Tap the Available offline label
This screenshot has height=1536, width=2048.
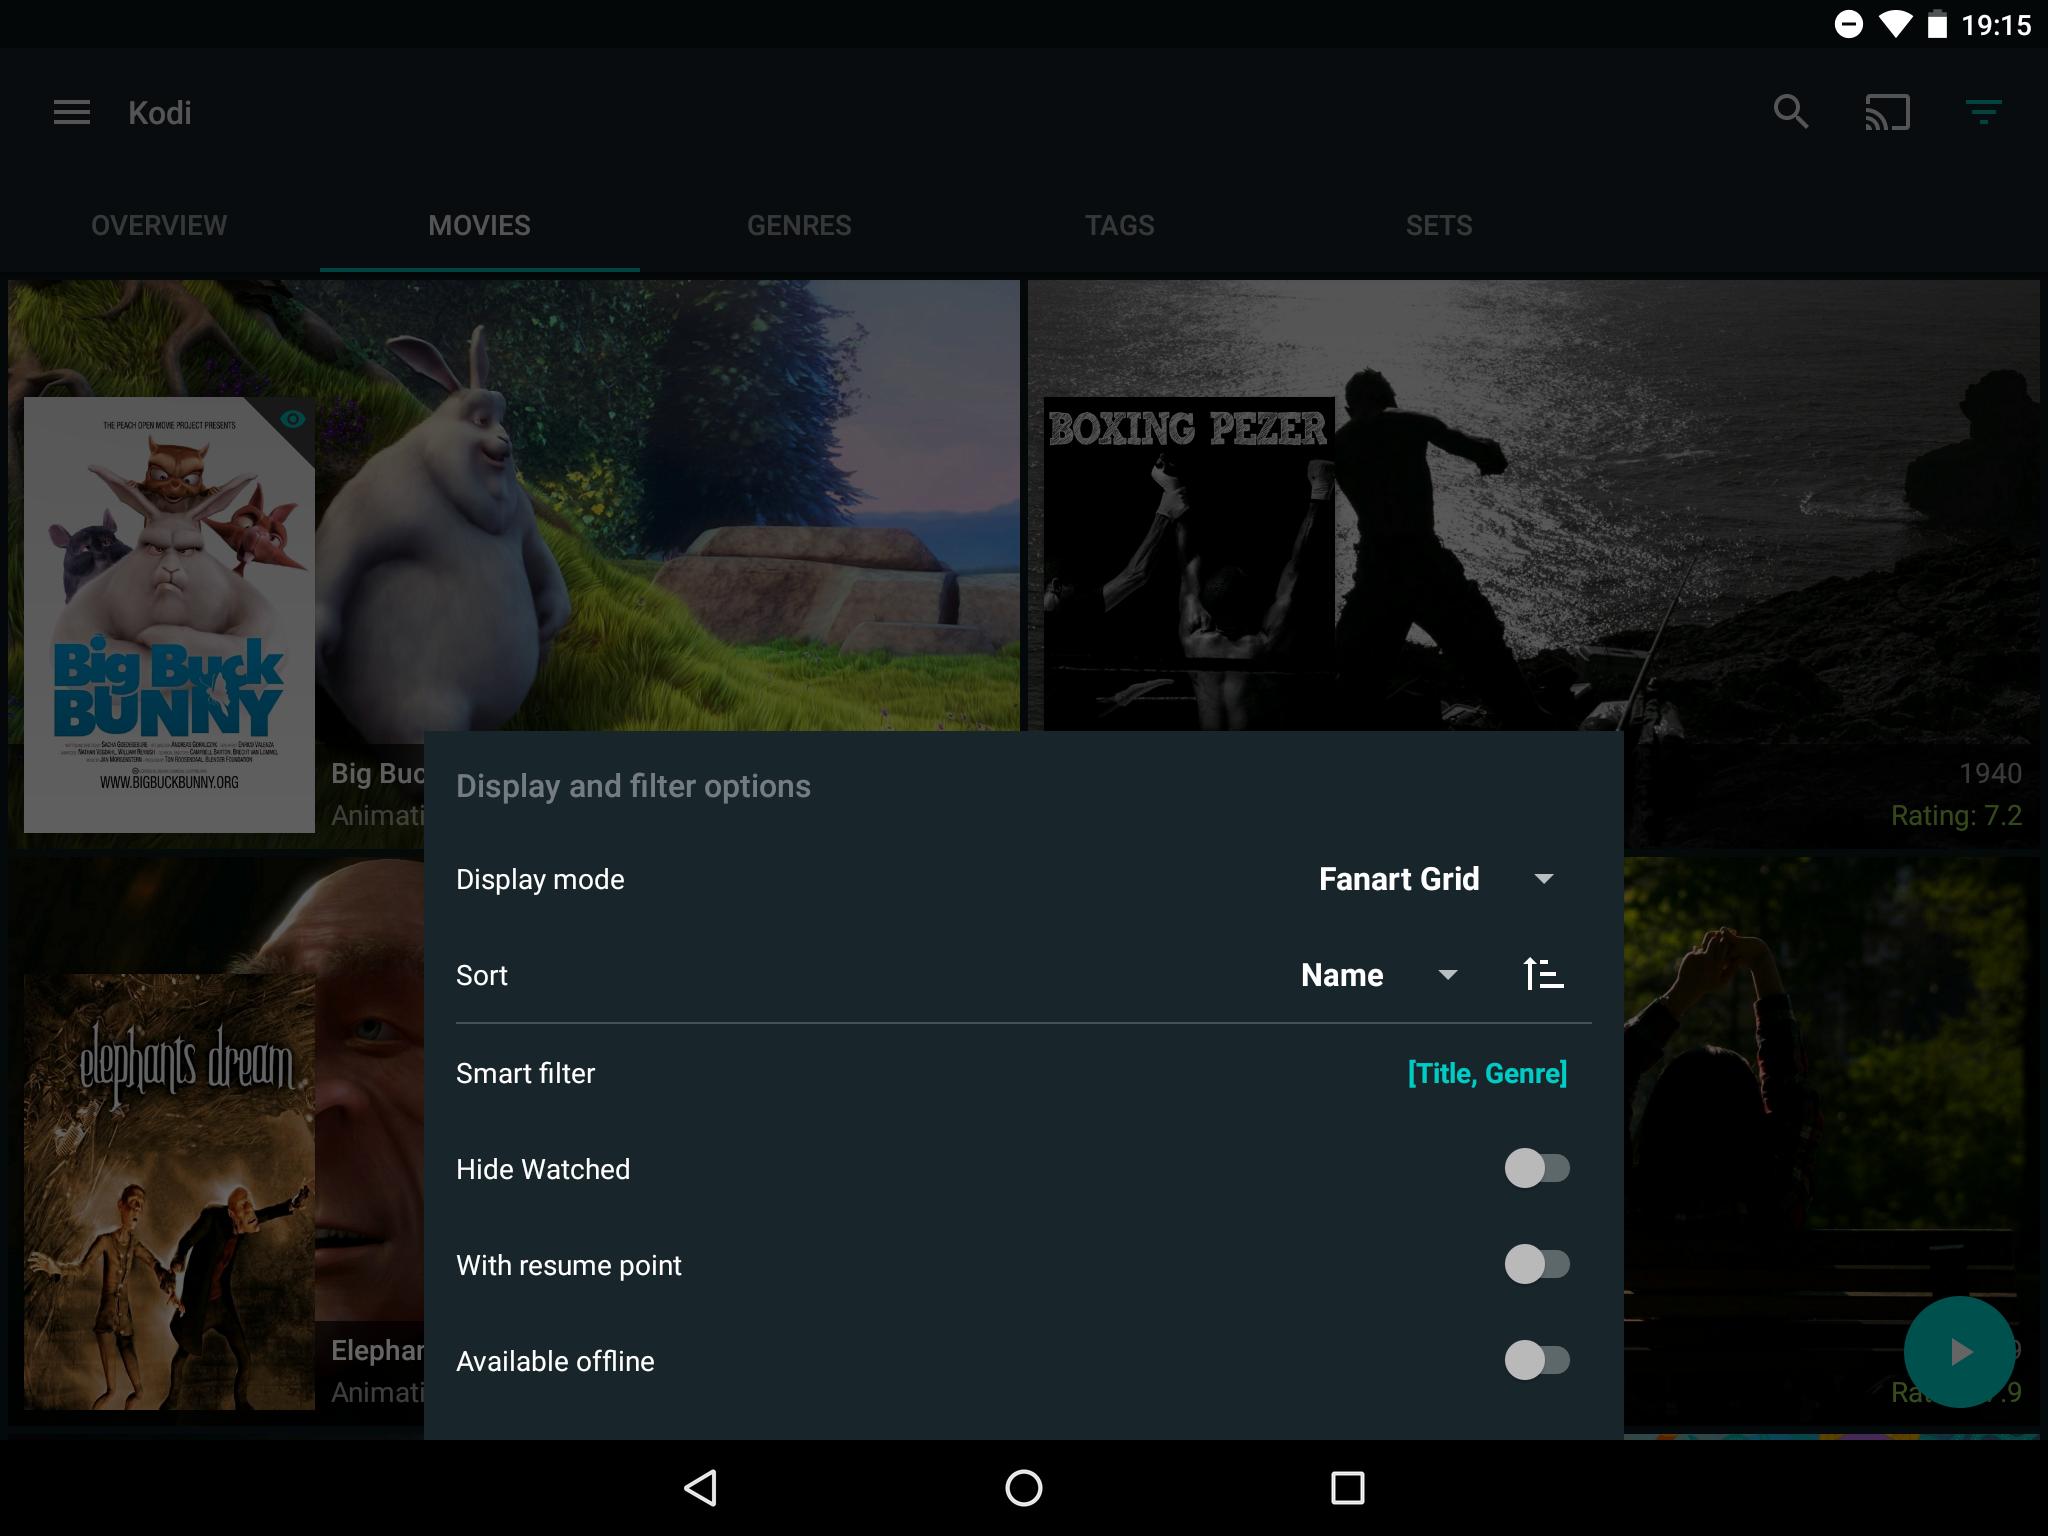pyautogui.click(x=555, y=1361)
